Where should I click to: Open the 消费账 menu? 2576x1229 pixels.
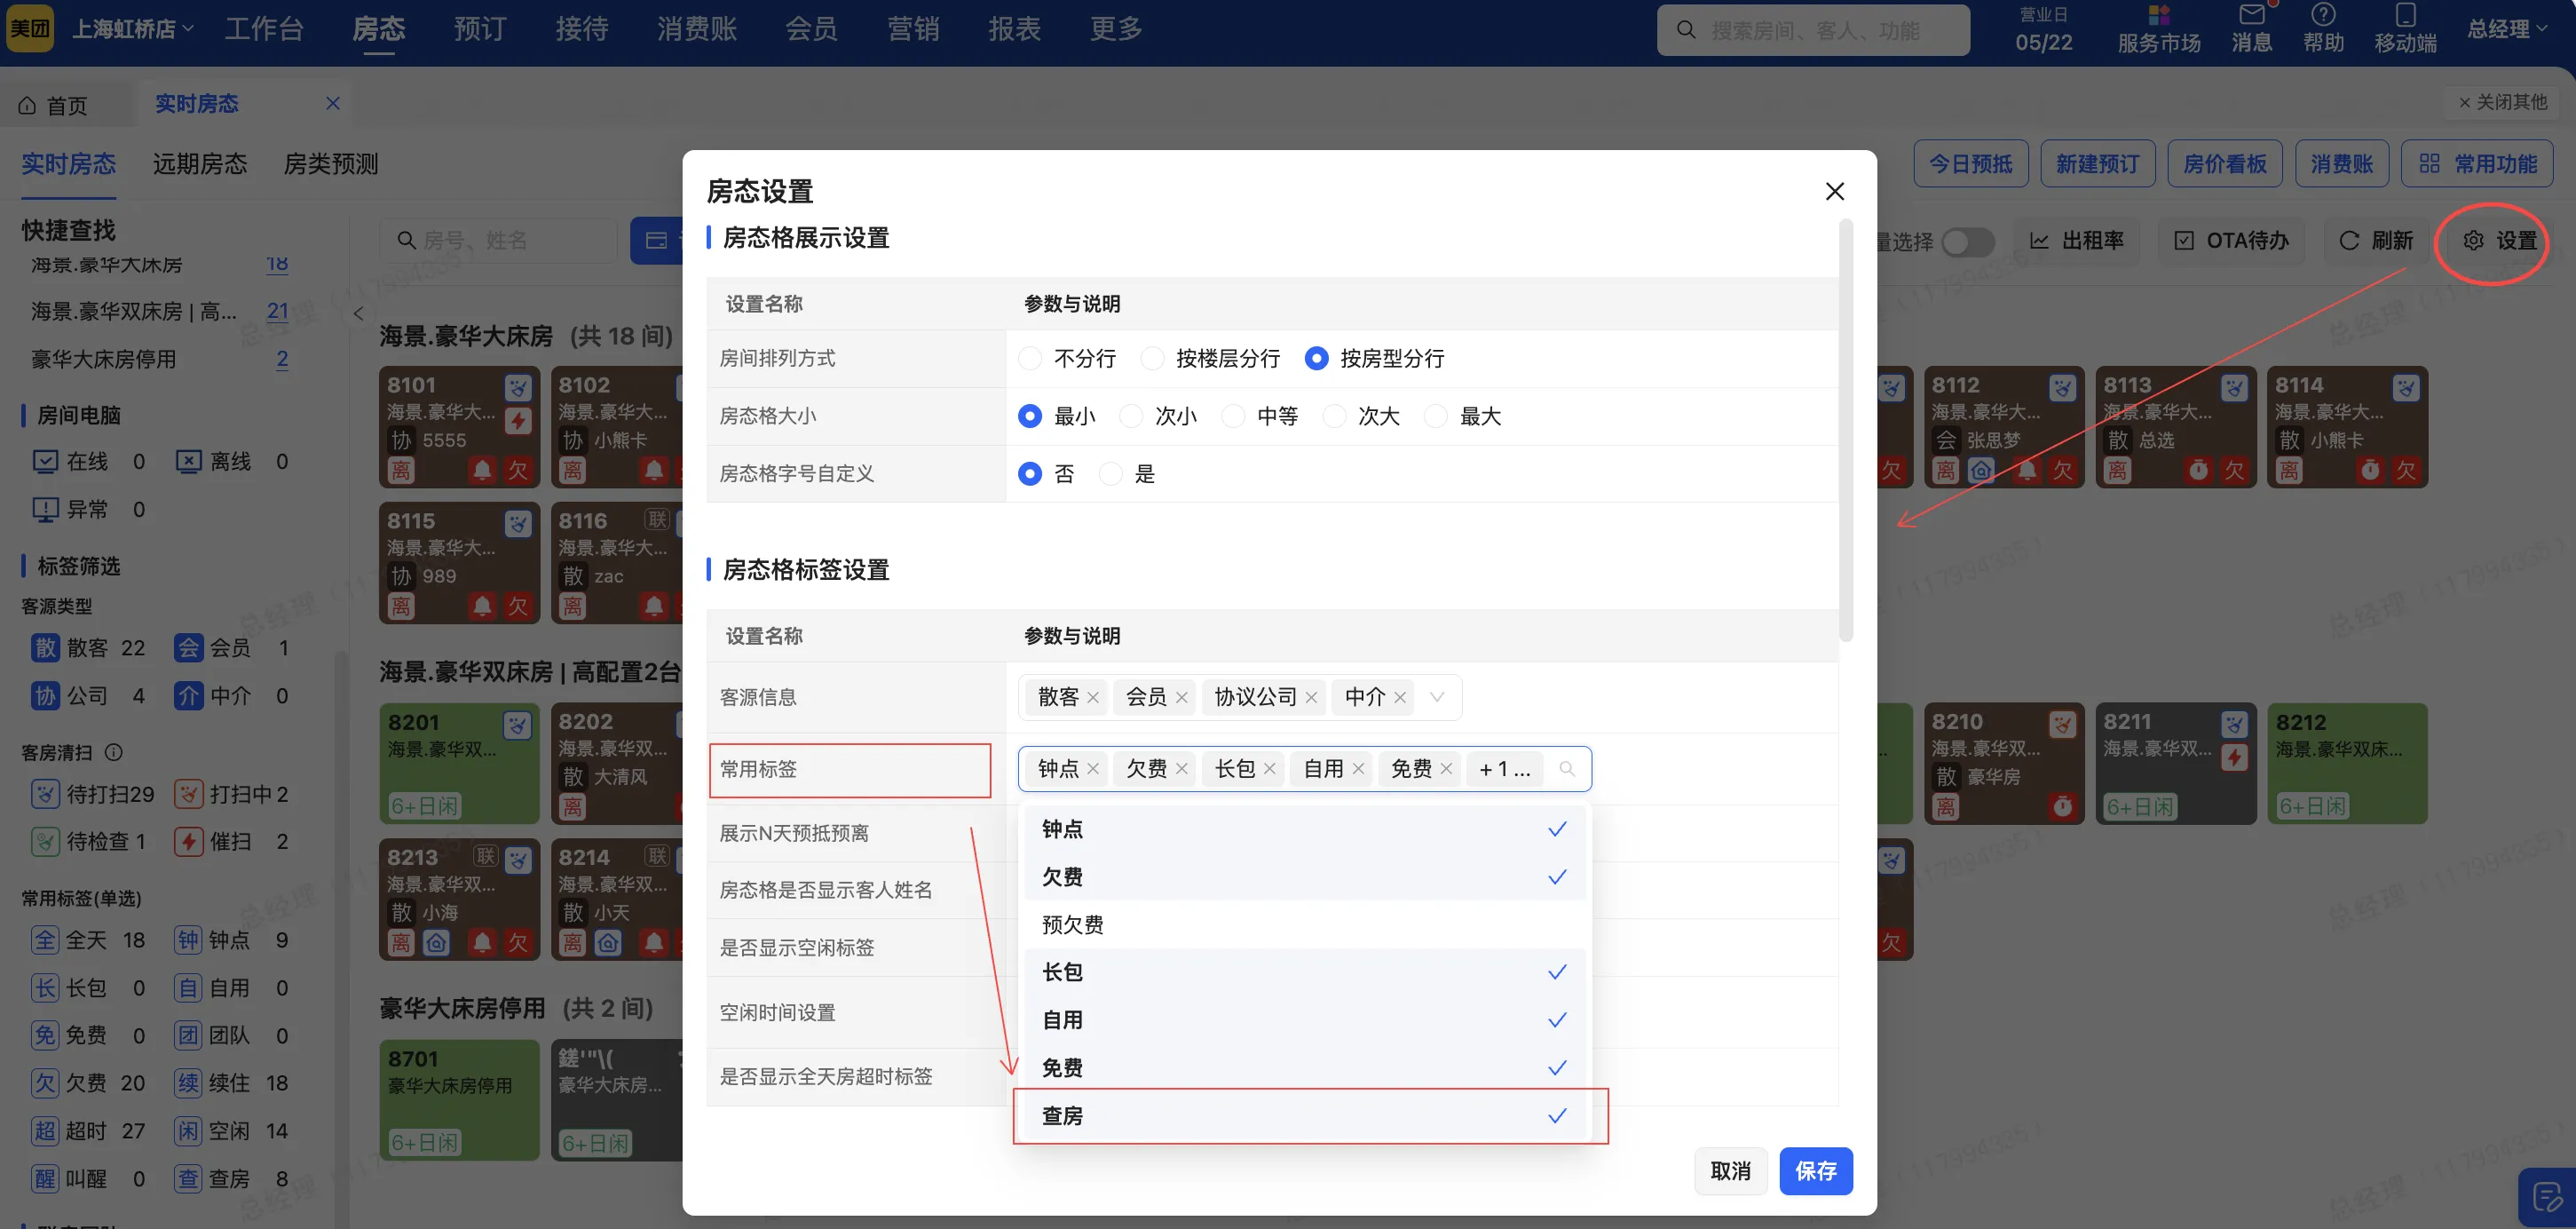(x=696, y=29)
